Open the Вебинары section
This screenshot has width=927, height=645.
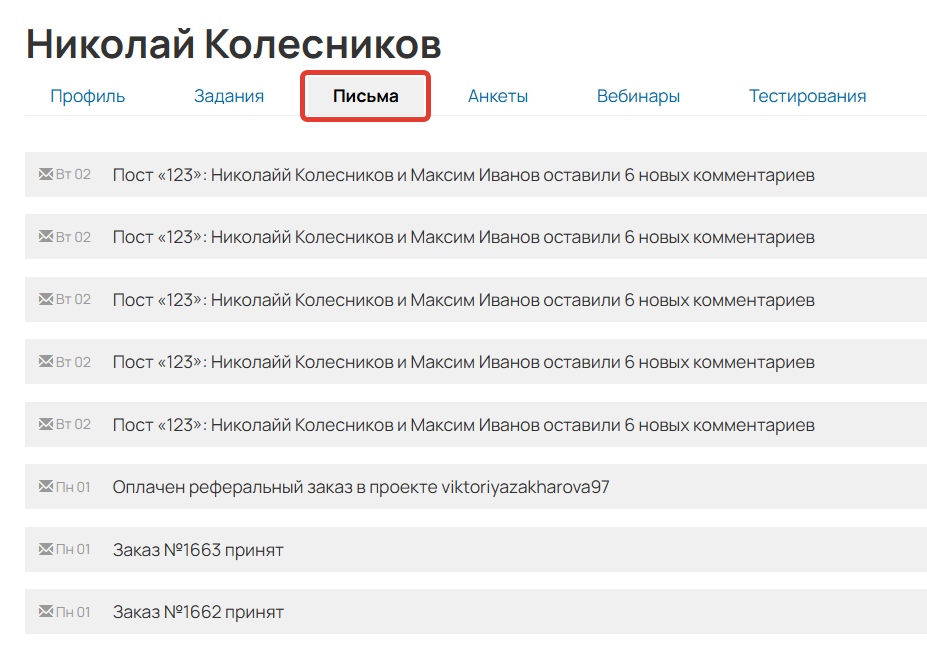pyautogui.click(x=638, y=96)
